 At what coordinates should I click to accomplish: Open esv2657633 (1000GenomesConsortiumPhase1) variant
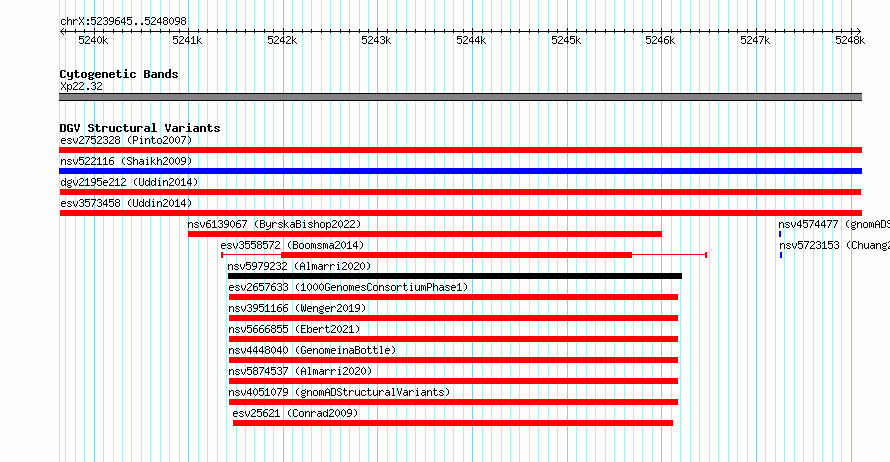point(349,287)
